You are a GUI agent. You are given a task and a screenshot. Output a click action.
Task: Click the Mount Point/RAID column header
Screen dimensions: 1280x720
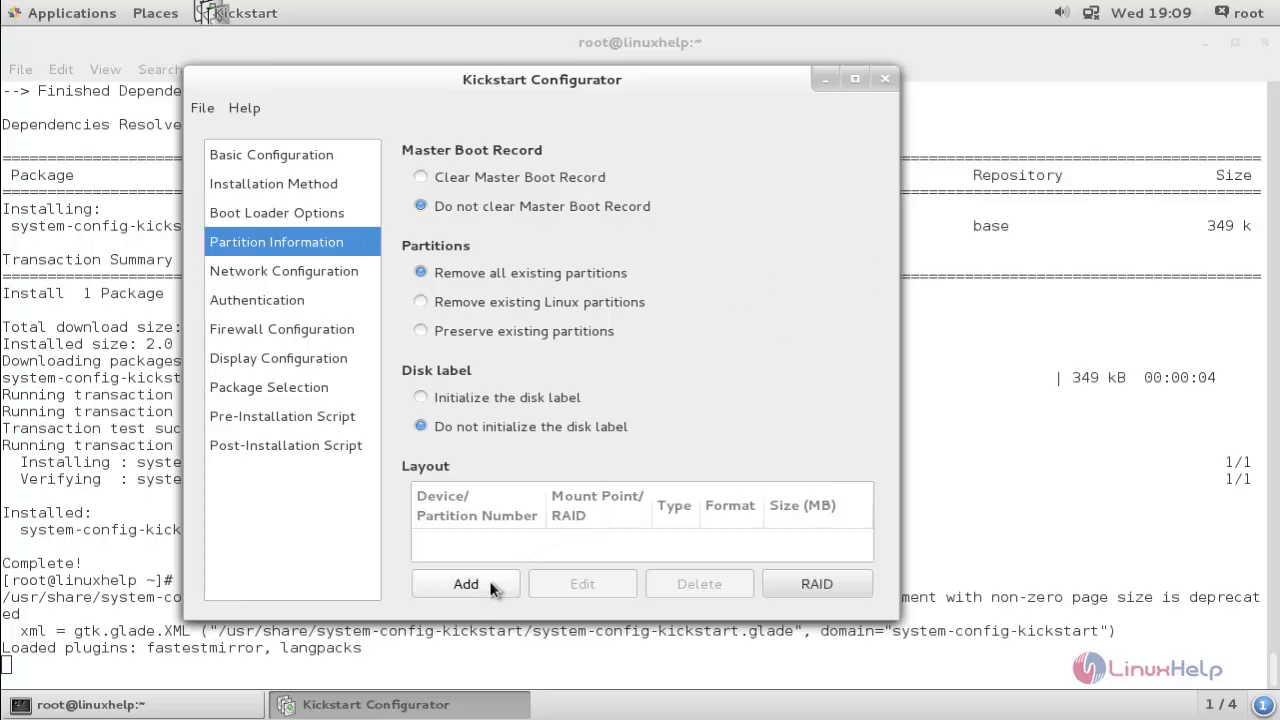pyautogui.click(x=598, y=506)
